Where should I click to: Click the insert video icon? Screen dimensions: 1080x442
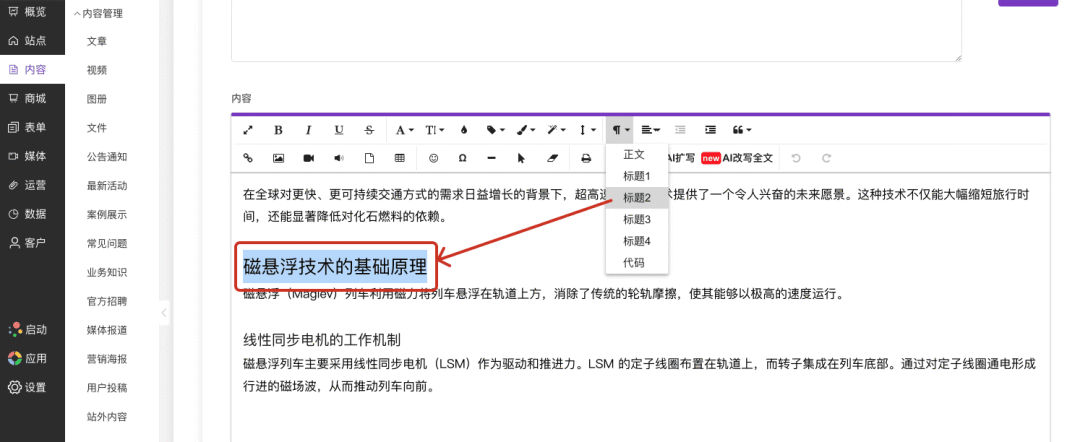309,158
